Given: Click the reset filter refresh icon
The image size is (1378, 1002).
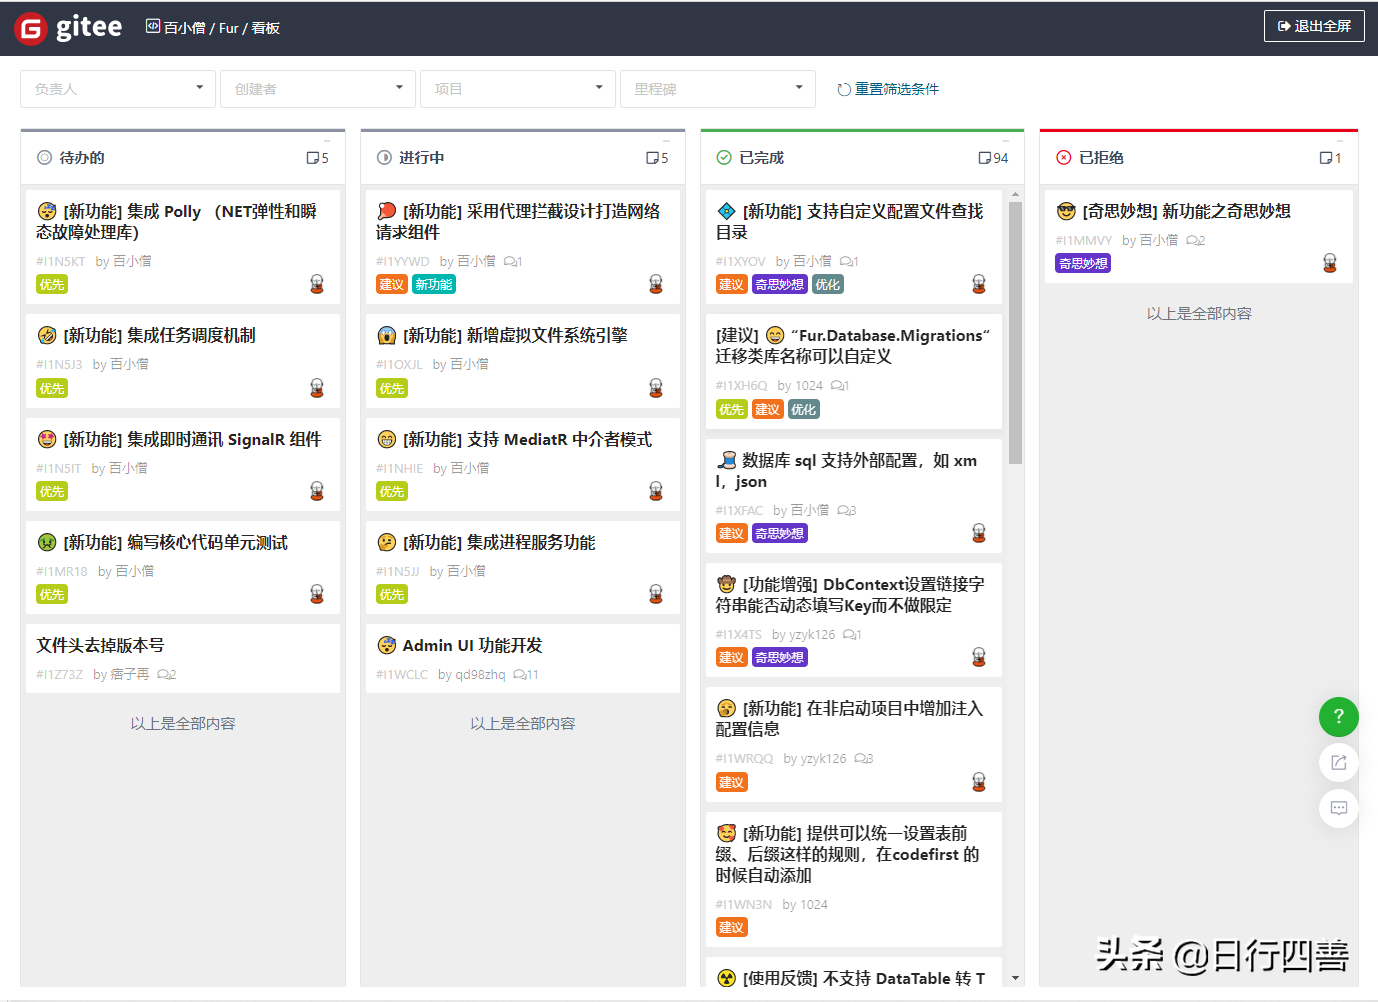Looking at the screenshot, I should [x=844, y=89].
